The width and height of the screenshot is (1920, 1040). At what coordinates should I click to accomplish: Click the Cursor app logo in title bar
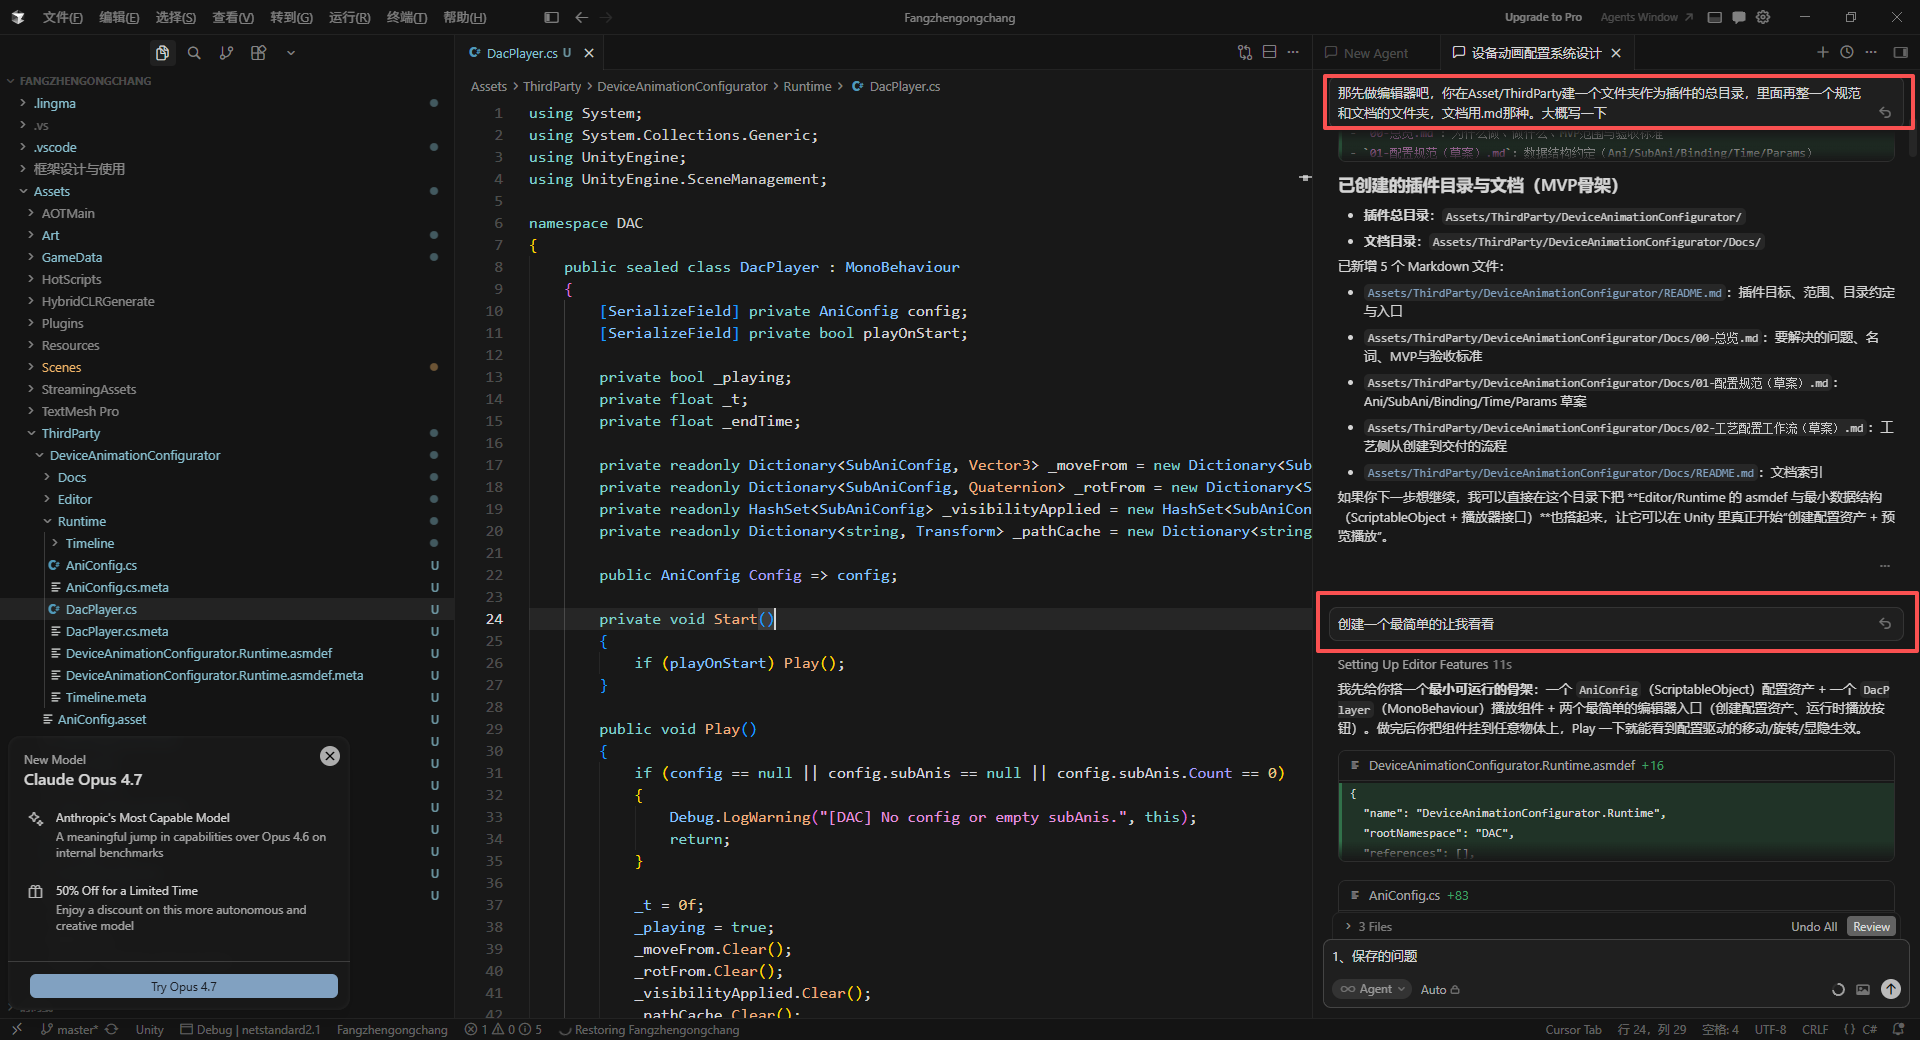(x=18, y=17)
